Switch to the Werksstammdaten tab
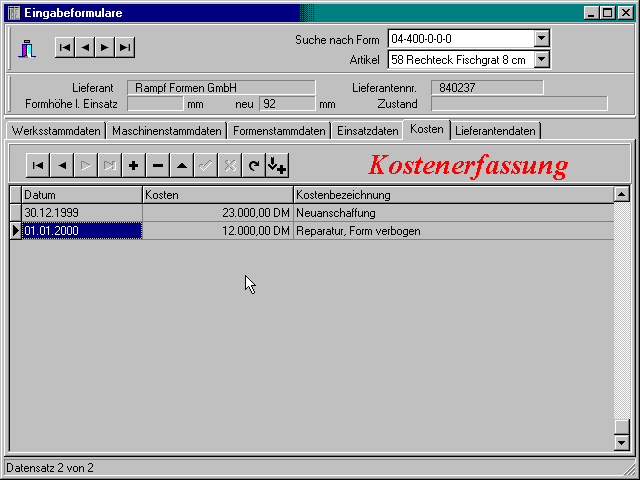The width and height of the screenshot is (640, 480). click(x=56, y=131)
